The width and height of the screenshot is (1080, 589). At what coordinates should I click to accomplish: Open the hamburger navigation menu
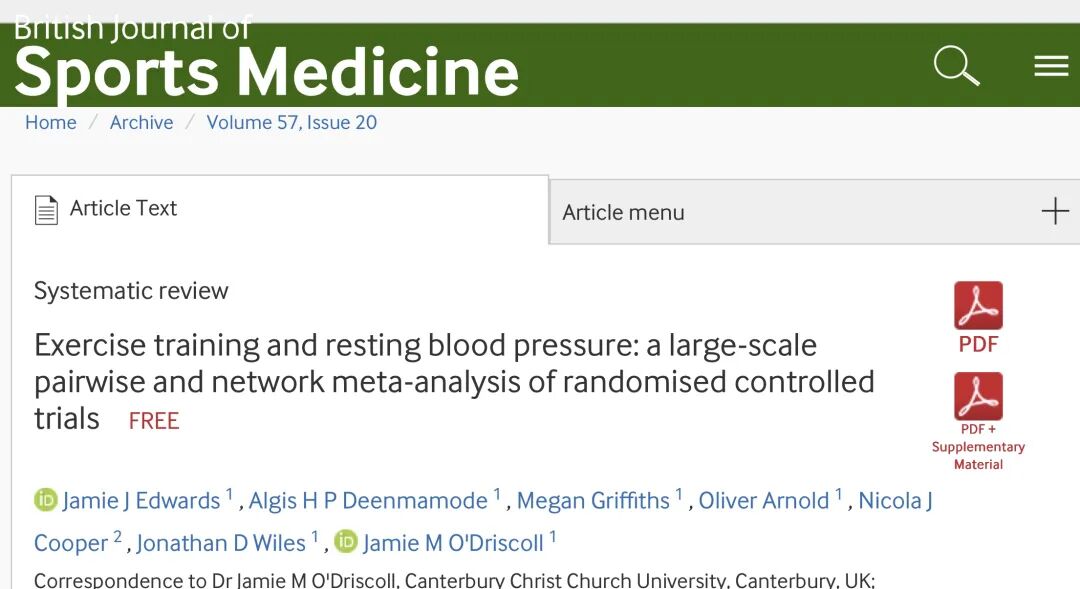1051,66
